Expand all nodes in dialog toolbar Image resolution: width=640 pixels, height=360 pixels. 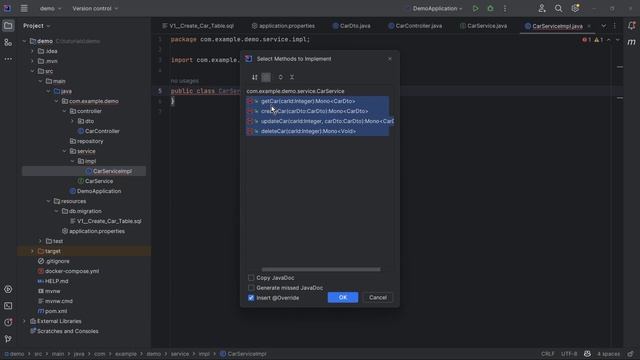280,77
